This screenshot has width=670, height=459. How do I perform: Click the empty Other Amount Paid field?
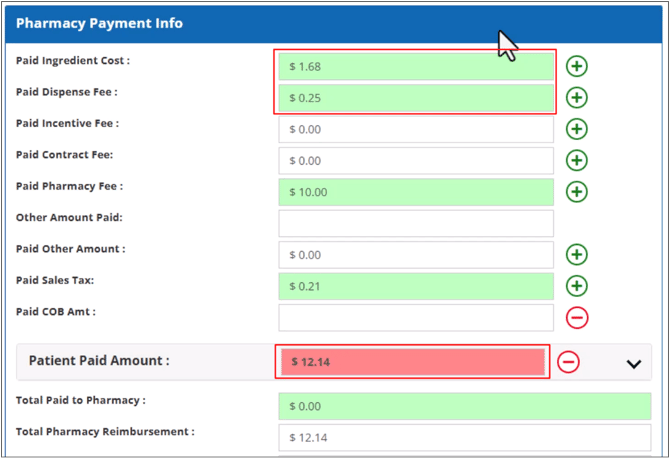tap(415, 223)
